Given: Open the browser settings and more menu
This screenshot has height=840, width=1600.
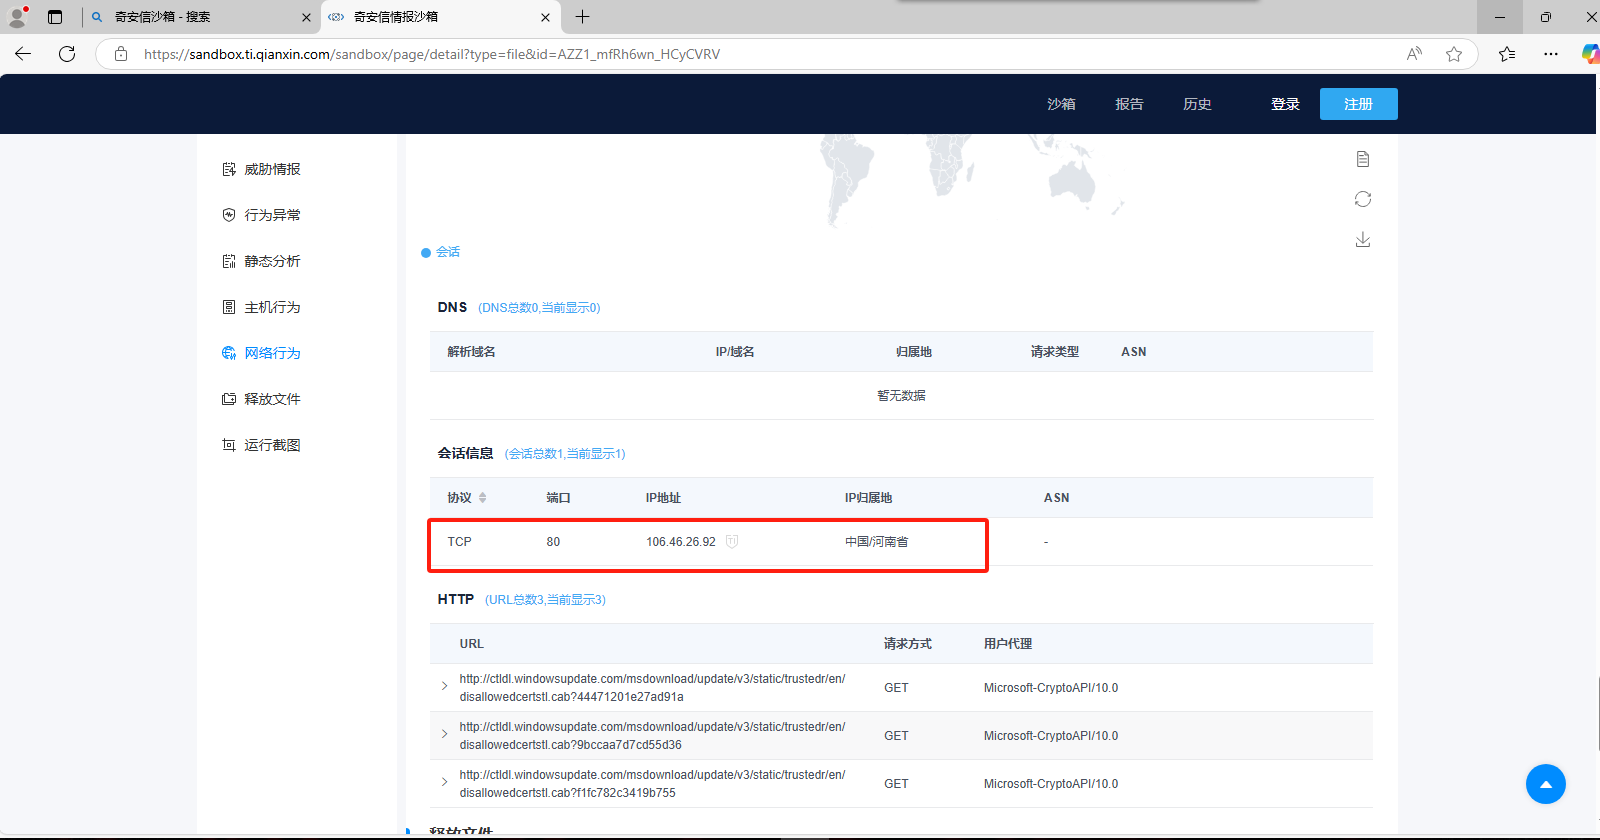Looking at the screenshot, I should (x=1551, y=54).
